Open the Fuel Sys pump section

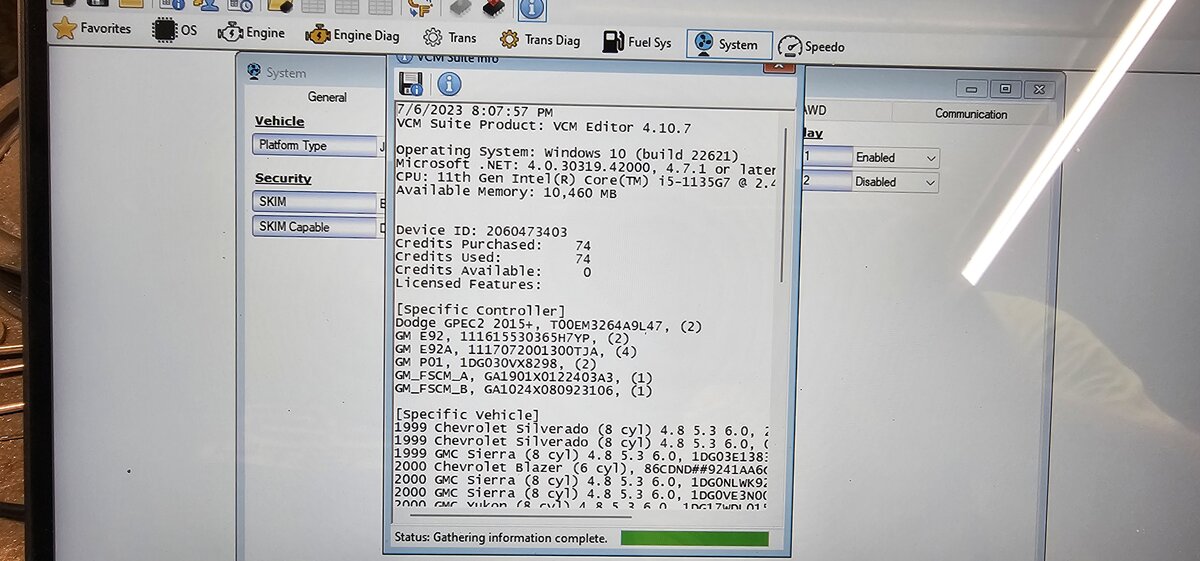[637, 42]
